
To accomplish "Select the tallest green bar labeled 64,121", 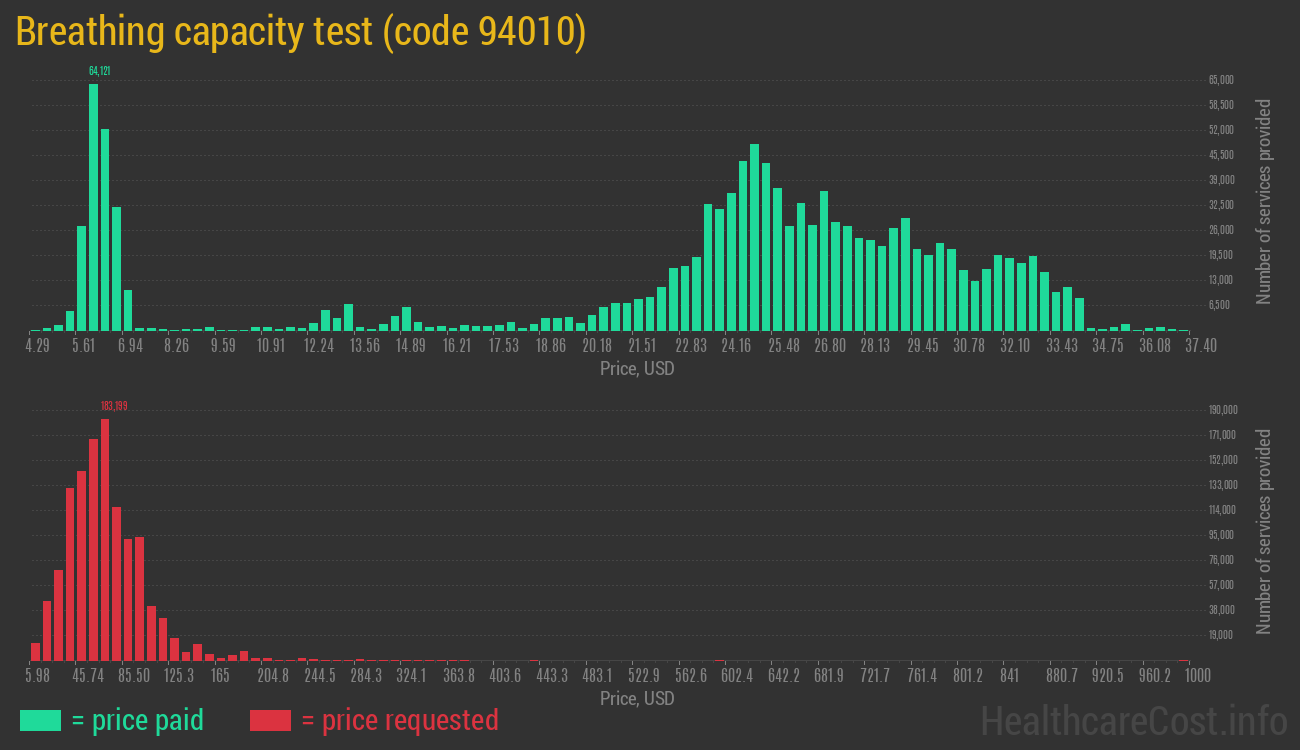I will [x=93, y=207].
